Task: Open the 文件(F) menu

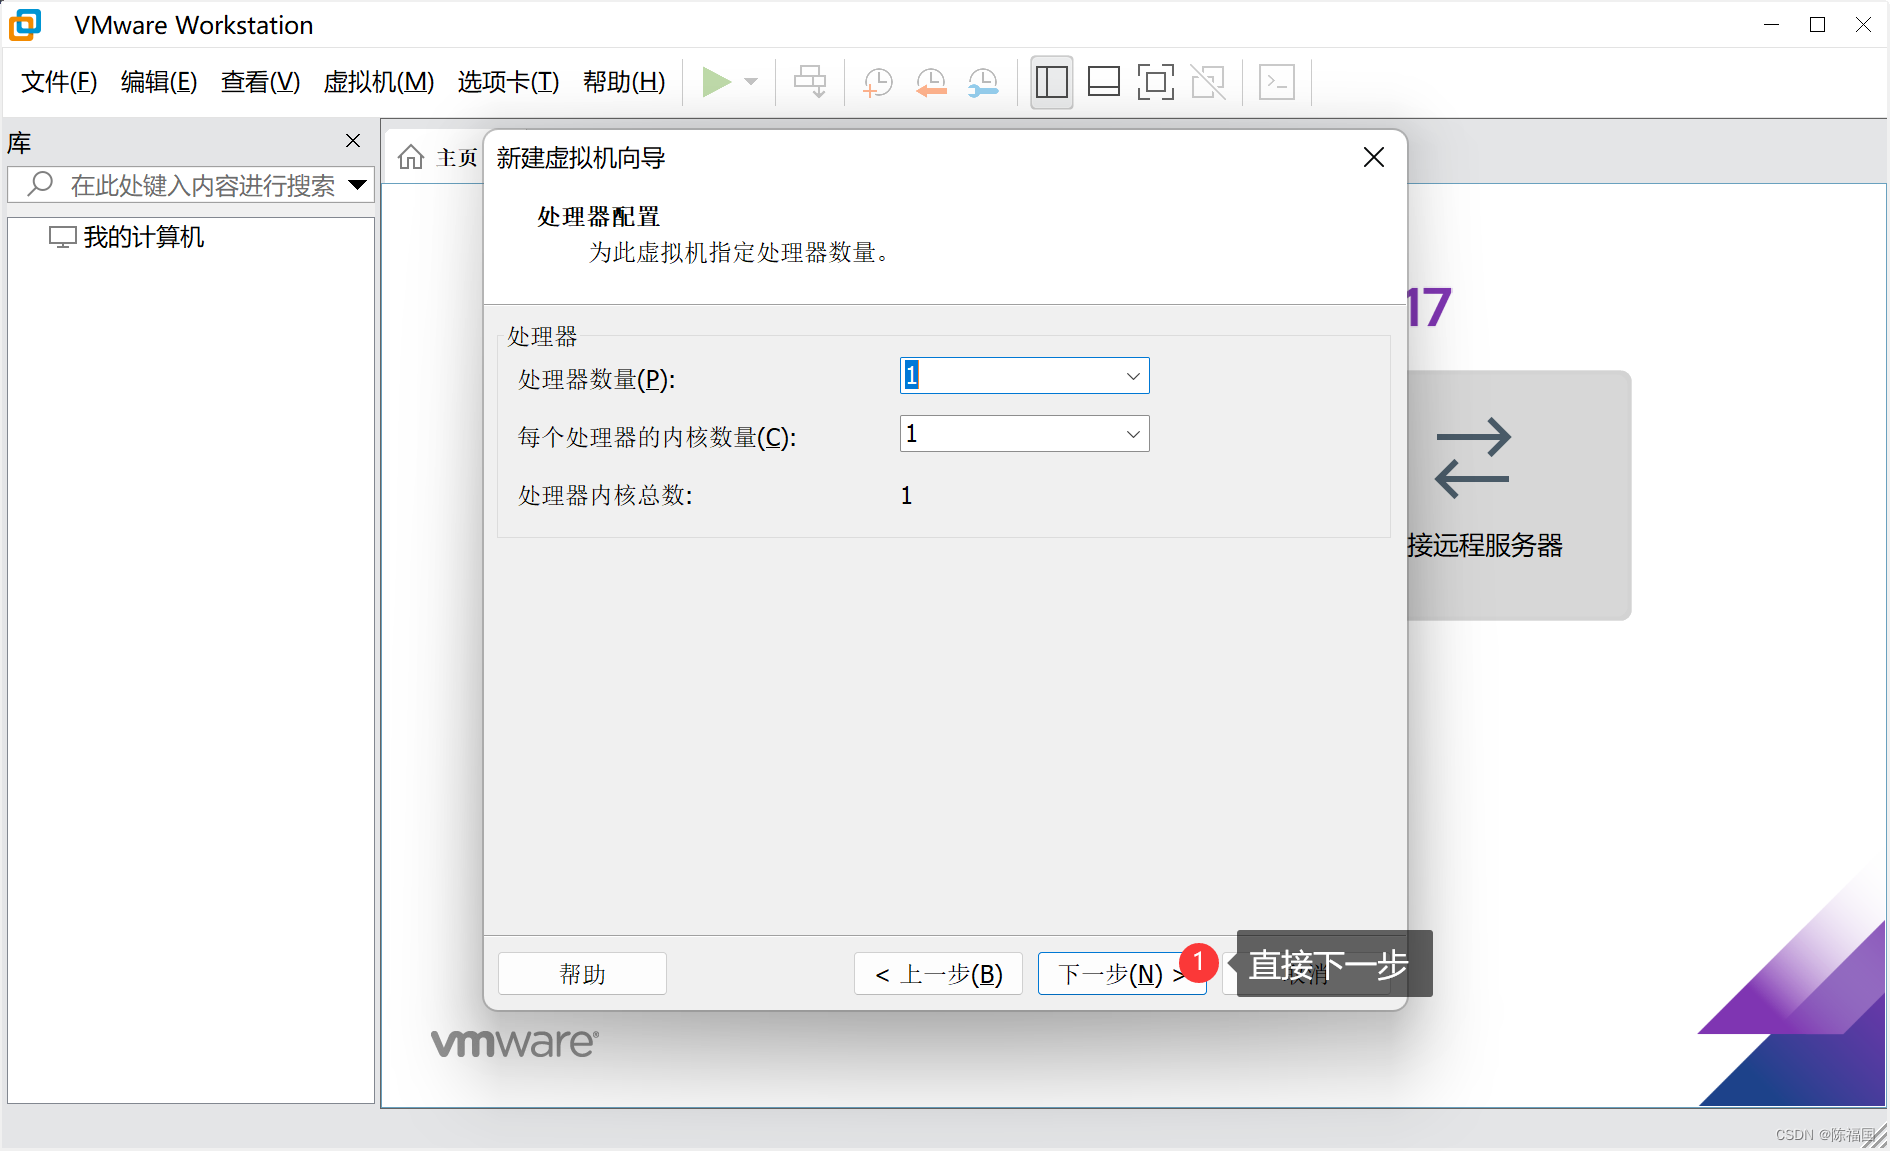Action: click(59, 82)
